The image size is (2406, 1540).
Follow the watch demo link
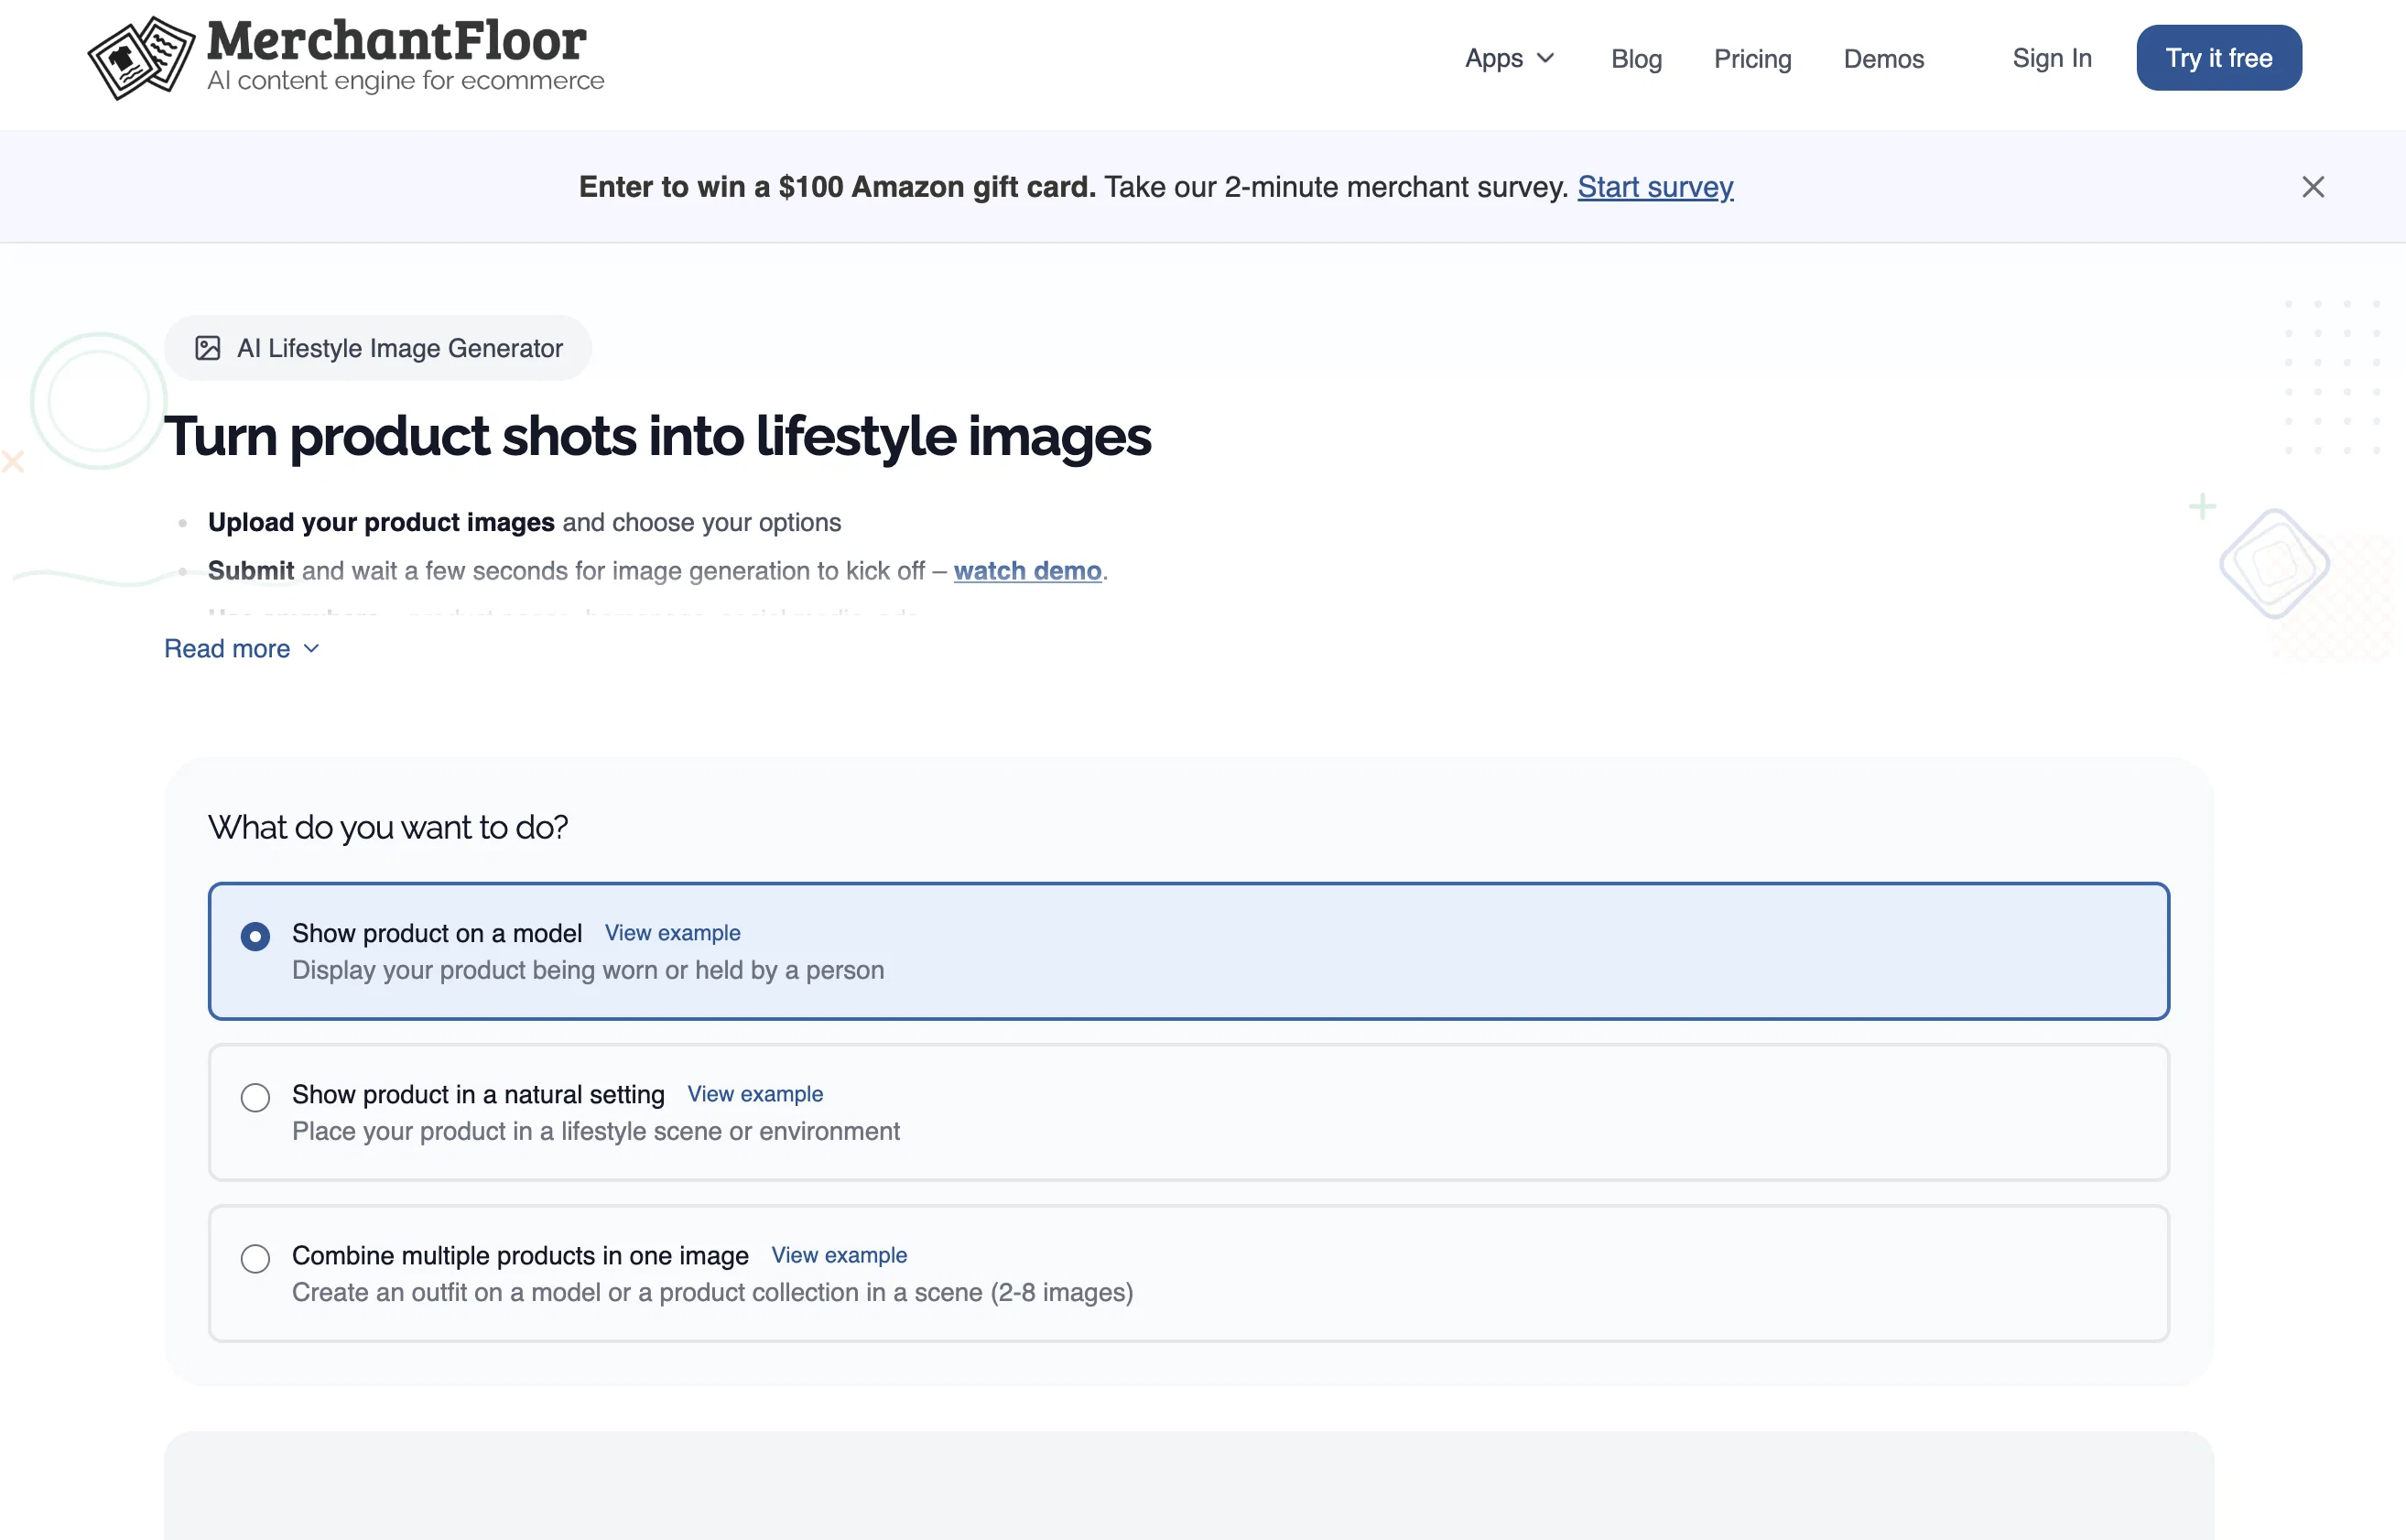(x=1027, y=571)
